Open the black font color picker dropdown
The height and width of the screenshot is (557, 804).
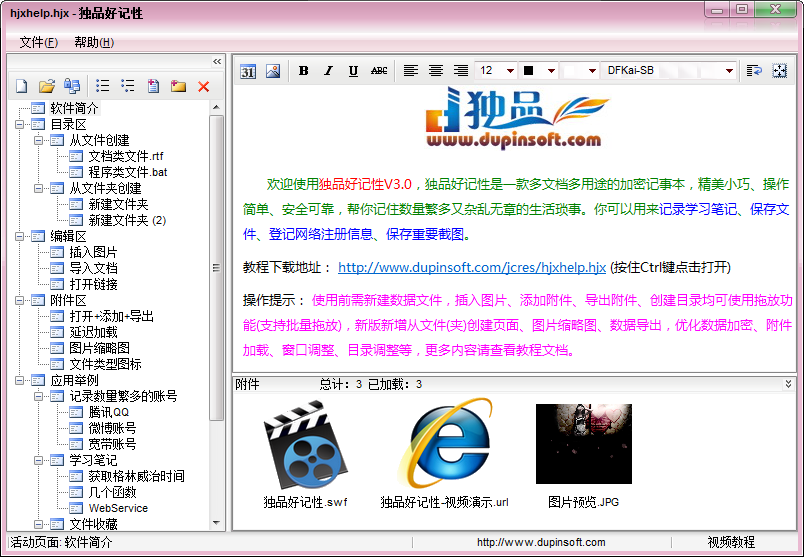(x=551, y=71)
